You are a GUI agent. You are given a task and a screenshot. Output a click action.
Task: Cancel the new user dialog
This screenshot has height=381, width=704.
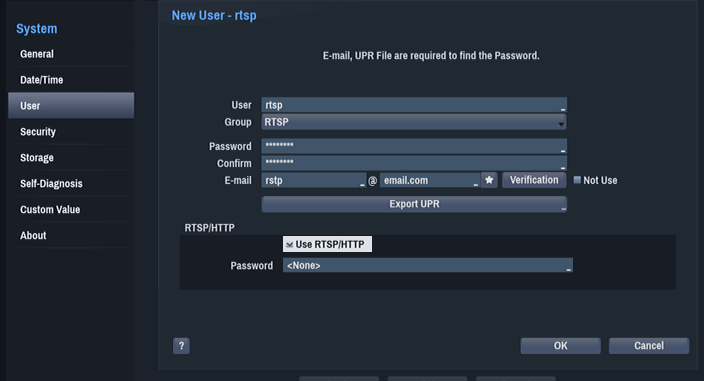[x=649, y=346]
